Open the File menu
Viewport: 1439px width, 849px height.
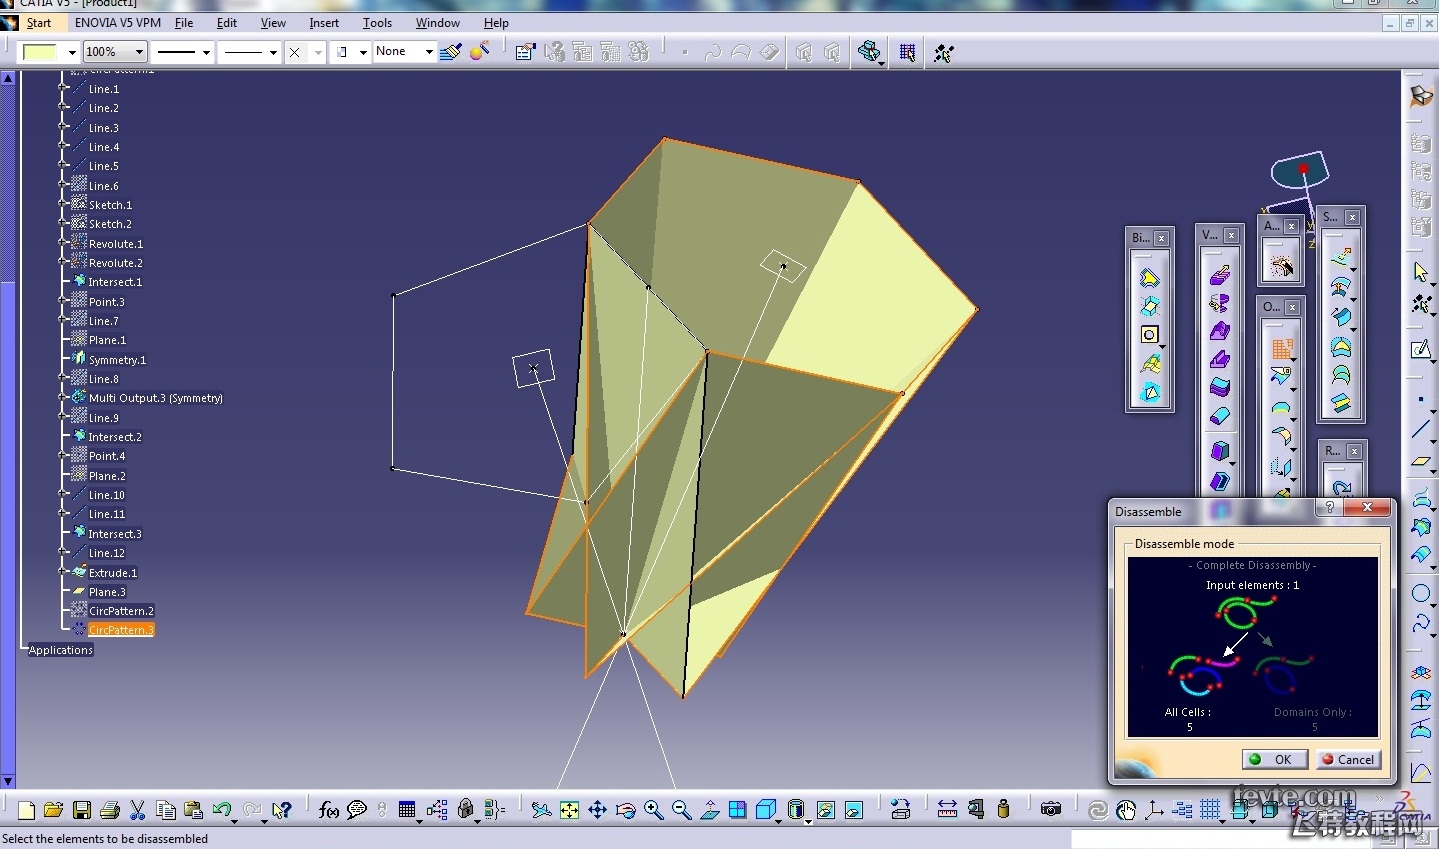(184, 23)
